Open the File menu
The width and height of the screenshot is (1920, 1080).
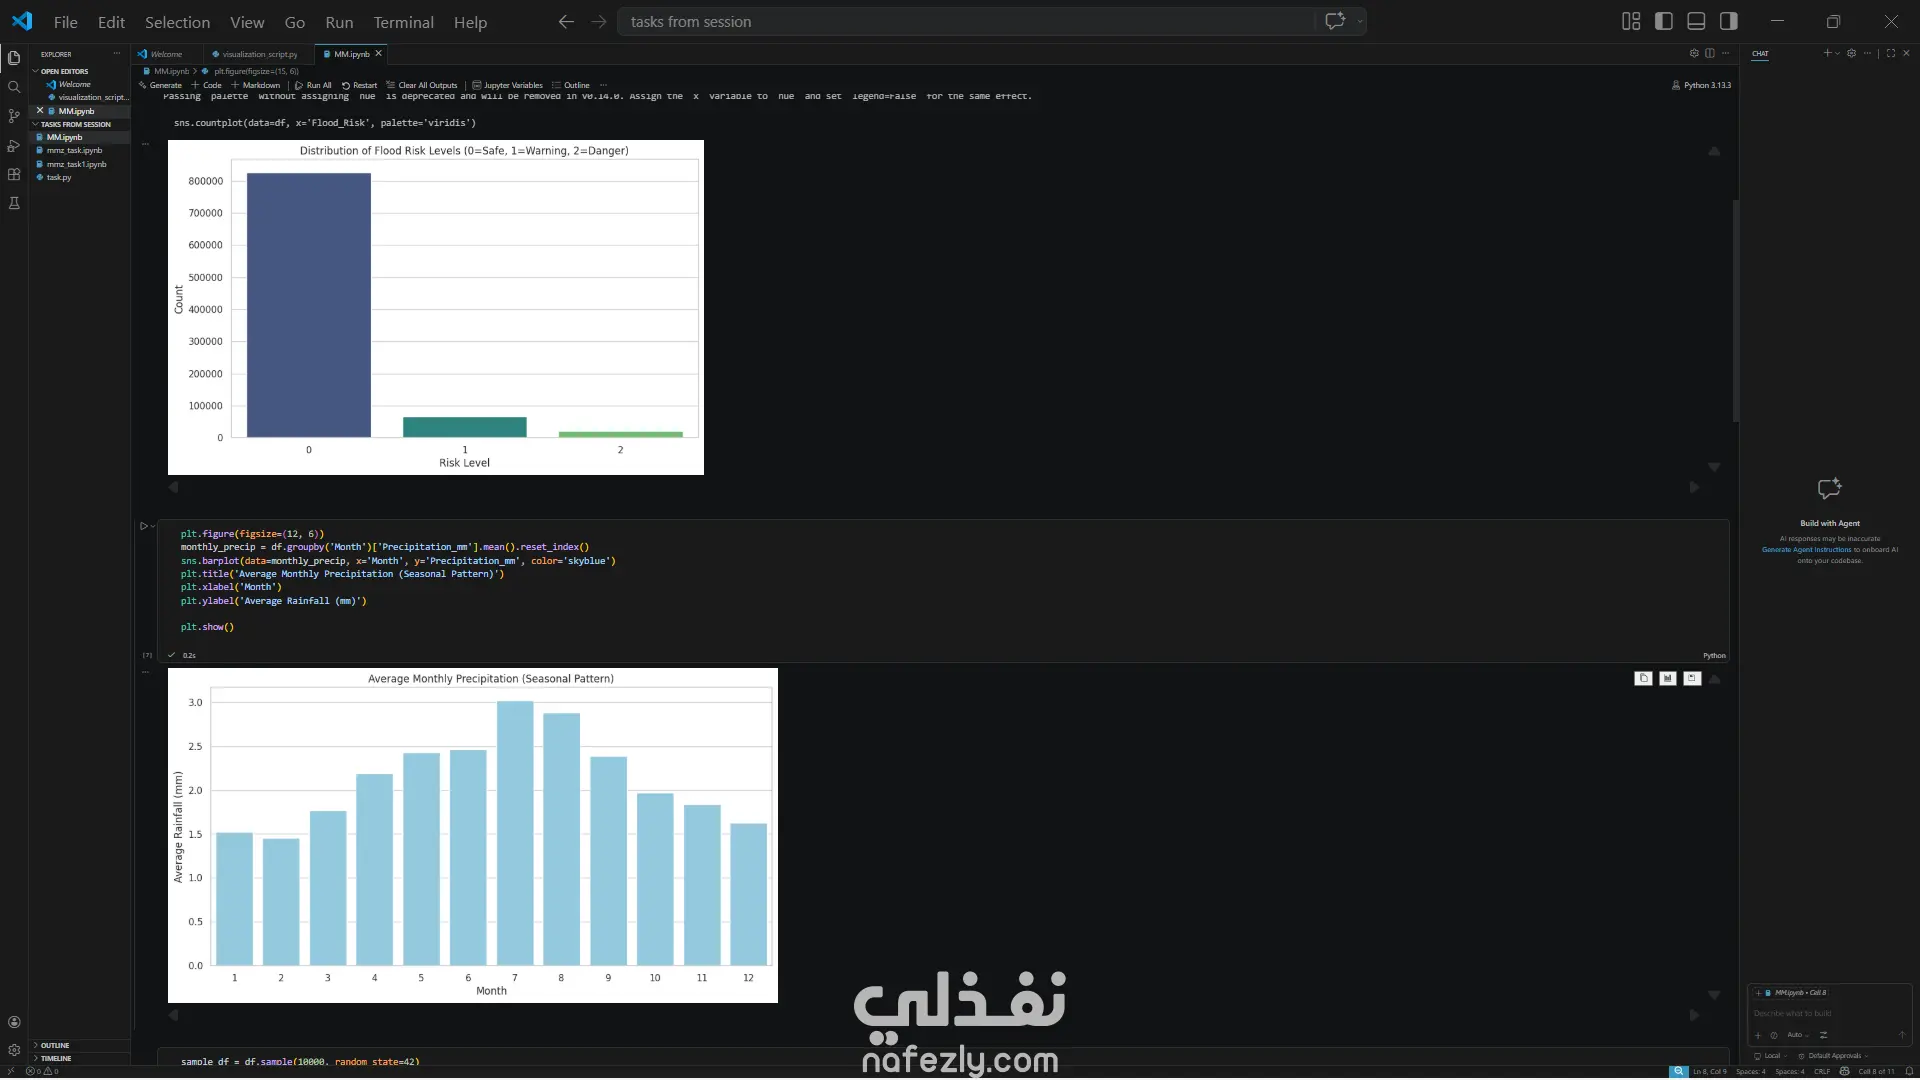[66, 22]
